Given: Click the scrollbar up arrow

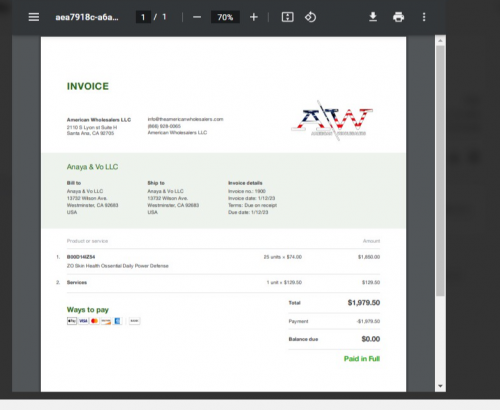Looking at the screenshot, I should pos(440,41).
